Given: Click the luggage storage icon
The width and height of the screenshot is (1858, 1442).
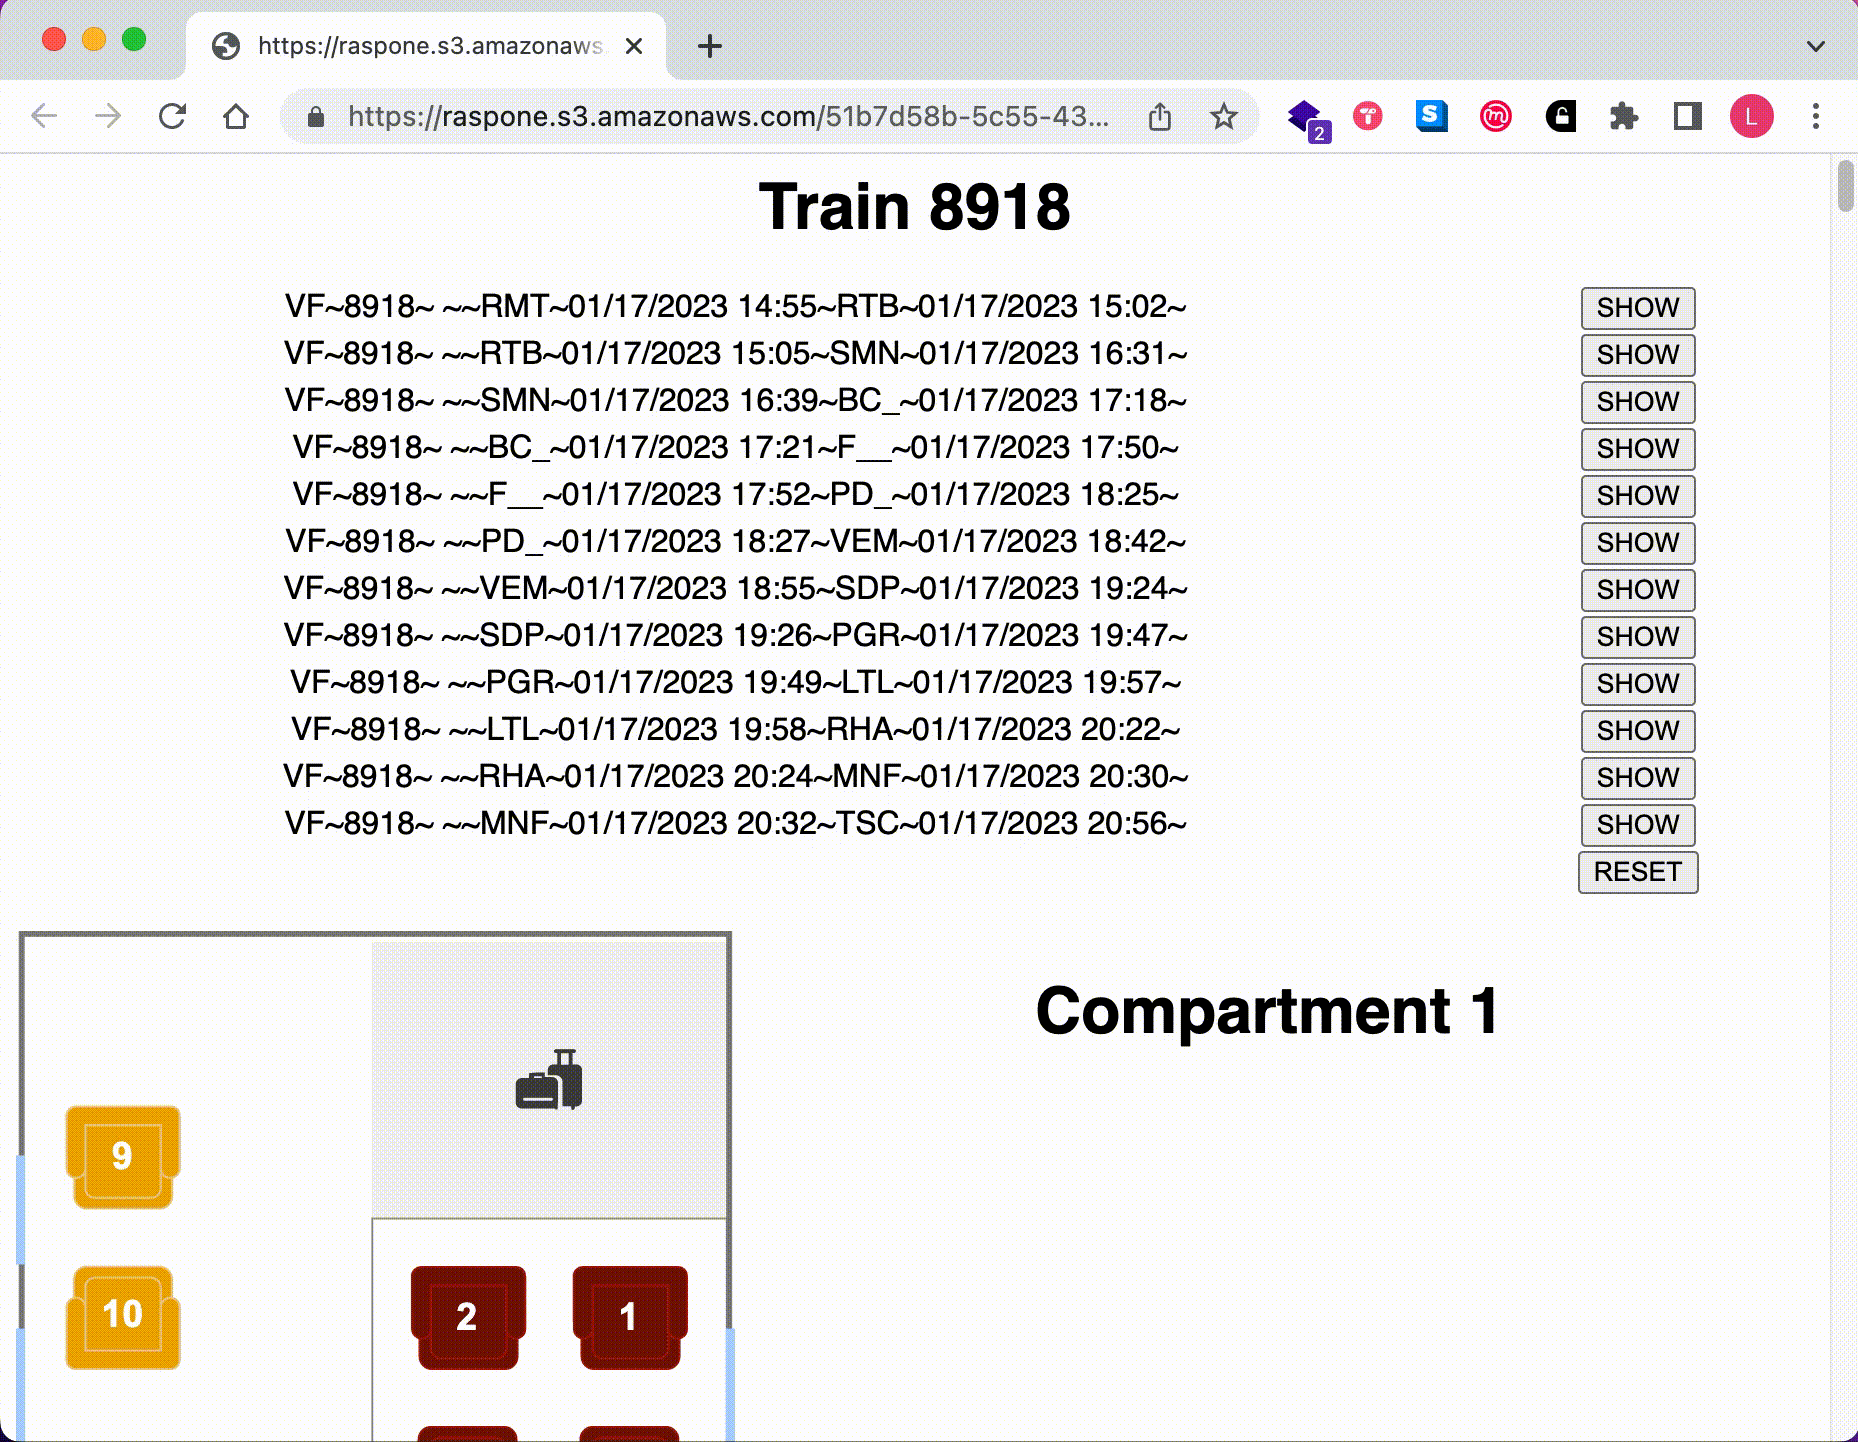Looking at the screenshot, I should [x=549, y=1079].
